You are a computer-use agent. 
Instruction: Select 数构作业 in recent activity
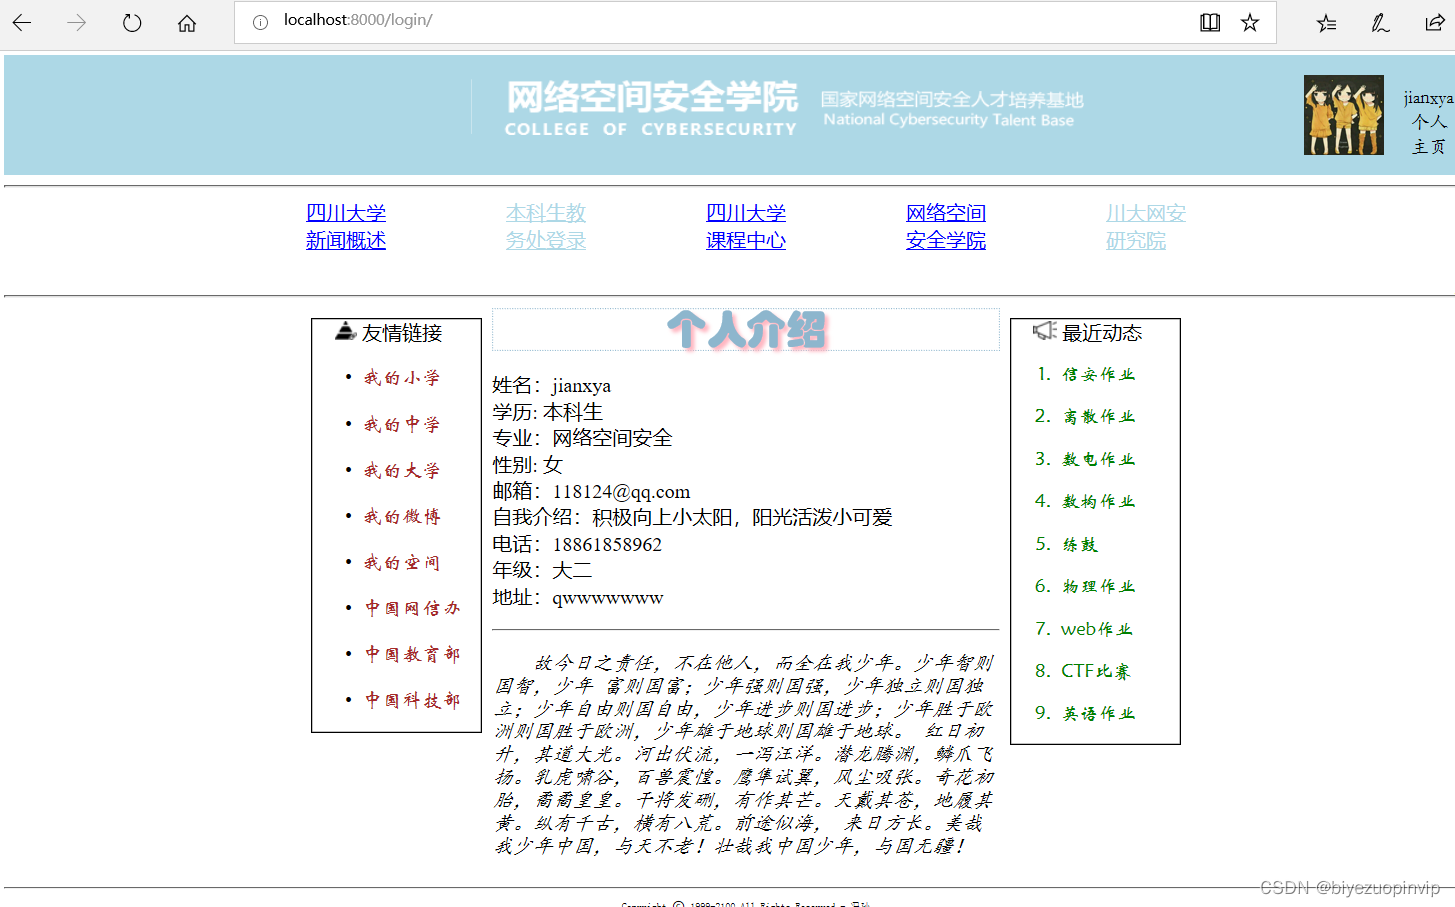click(1099, 501)
